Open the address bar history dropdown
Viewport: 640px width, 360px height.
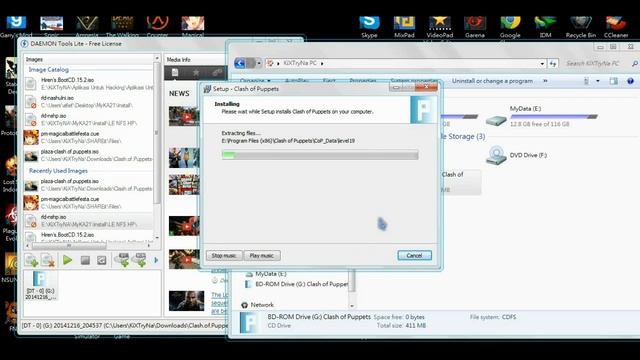pyautogui.click(x=542, y=64)
